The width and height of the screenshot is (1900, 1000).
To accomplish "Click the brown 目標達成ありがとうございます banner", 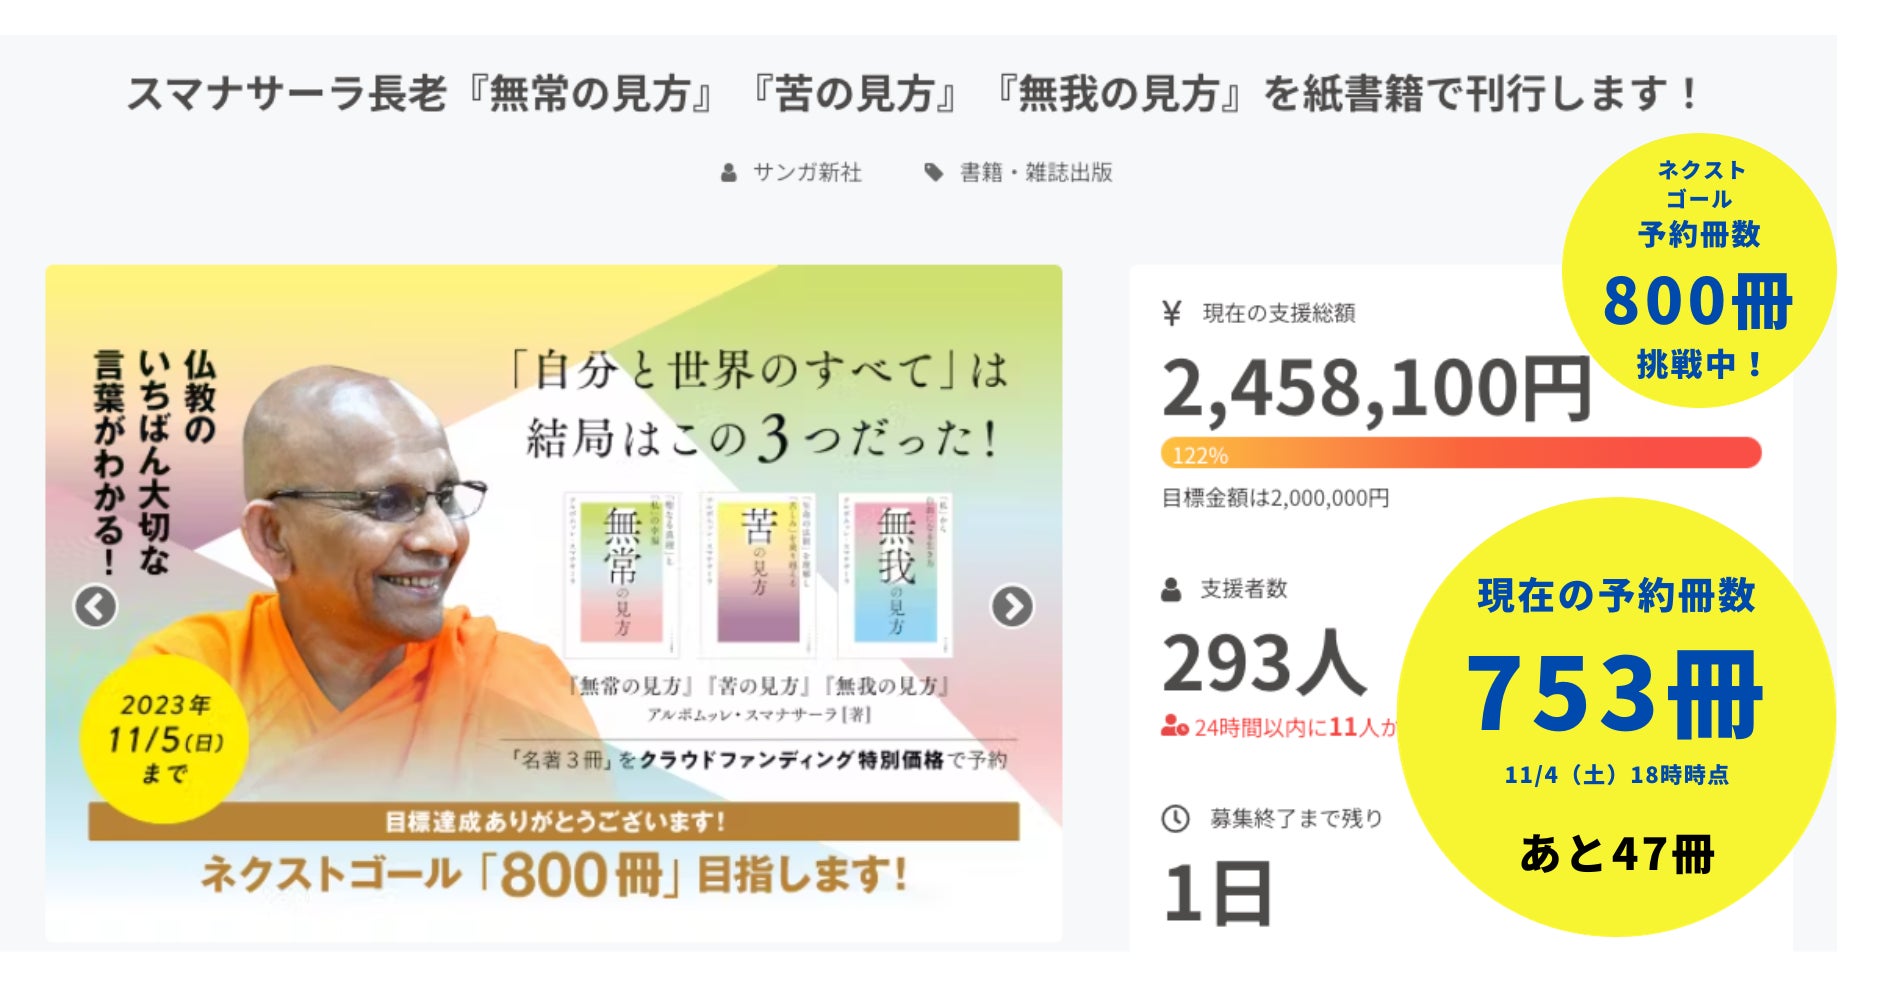I will point(553,822).
